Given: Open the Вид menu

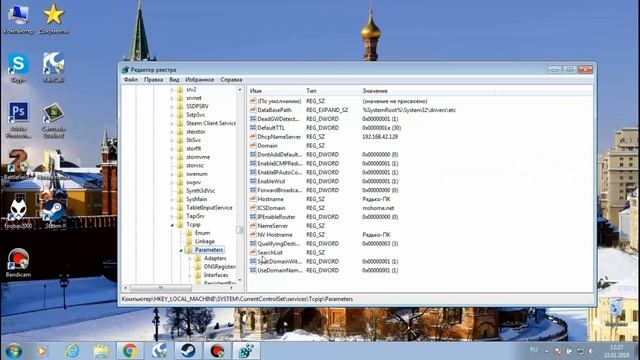Looking at the screenshot, I should (174, 80).
